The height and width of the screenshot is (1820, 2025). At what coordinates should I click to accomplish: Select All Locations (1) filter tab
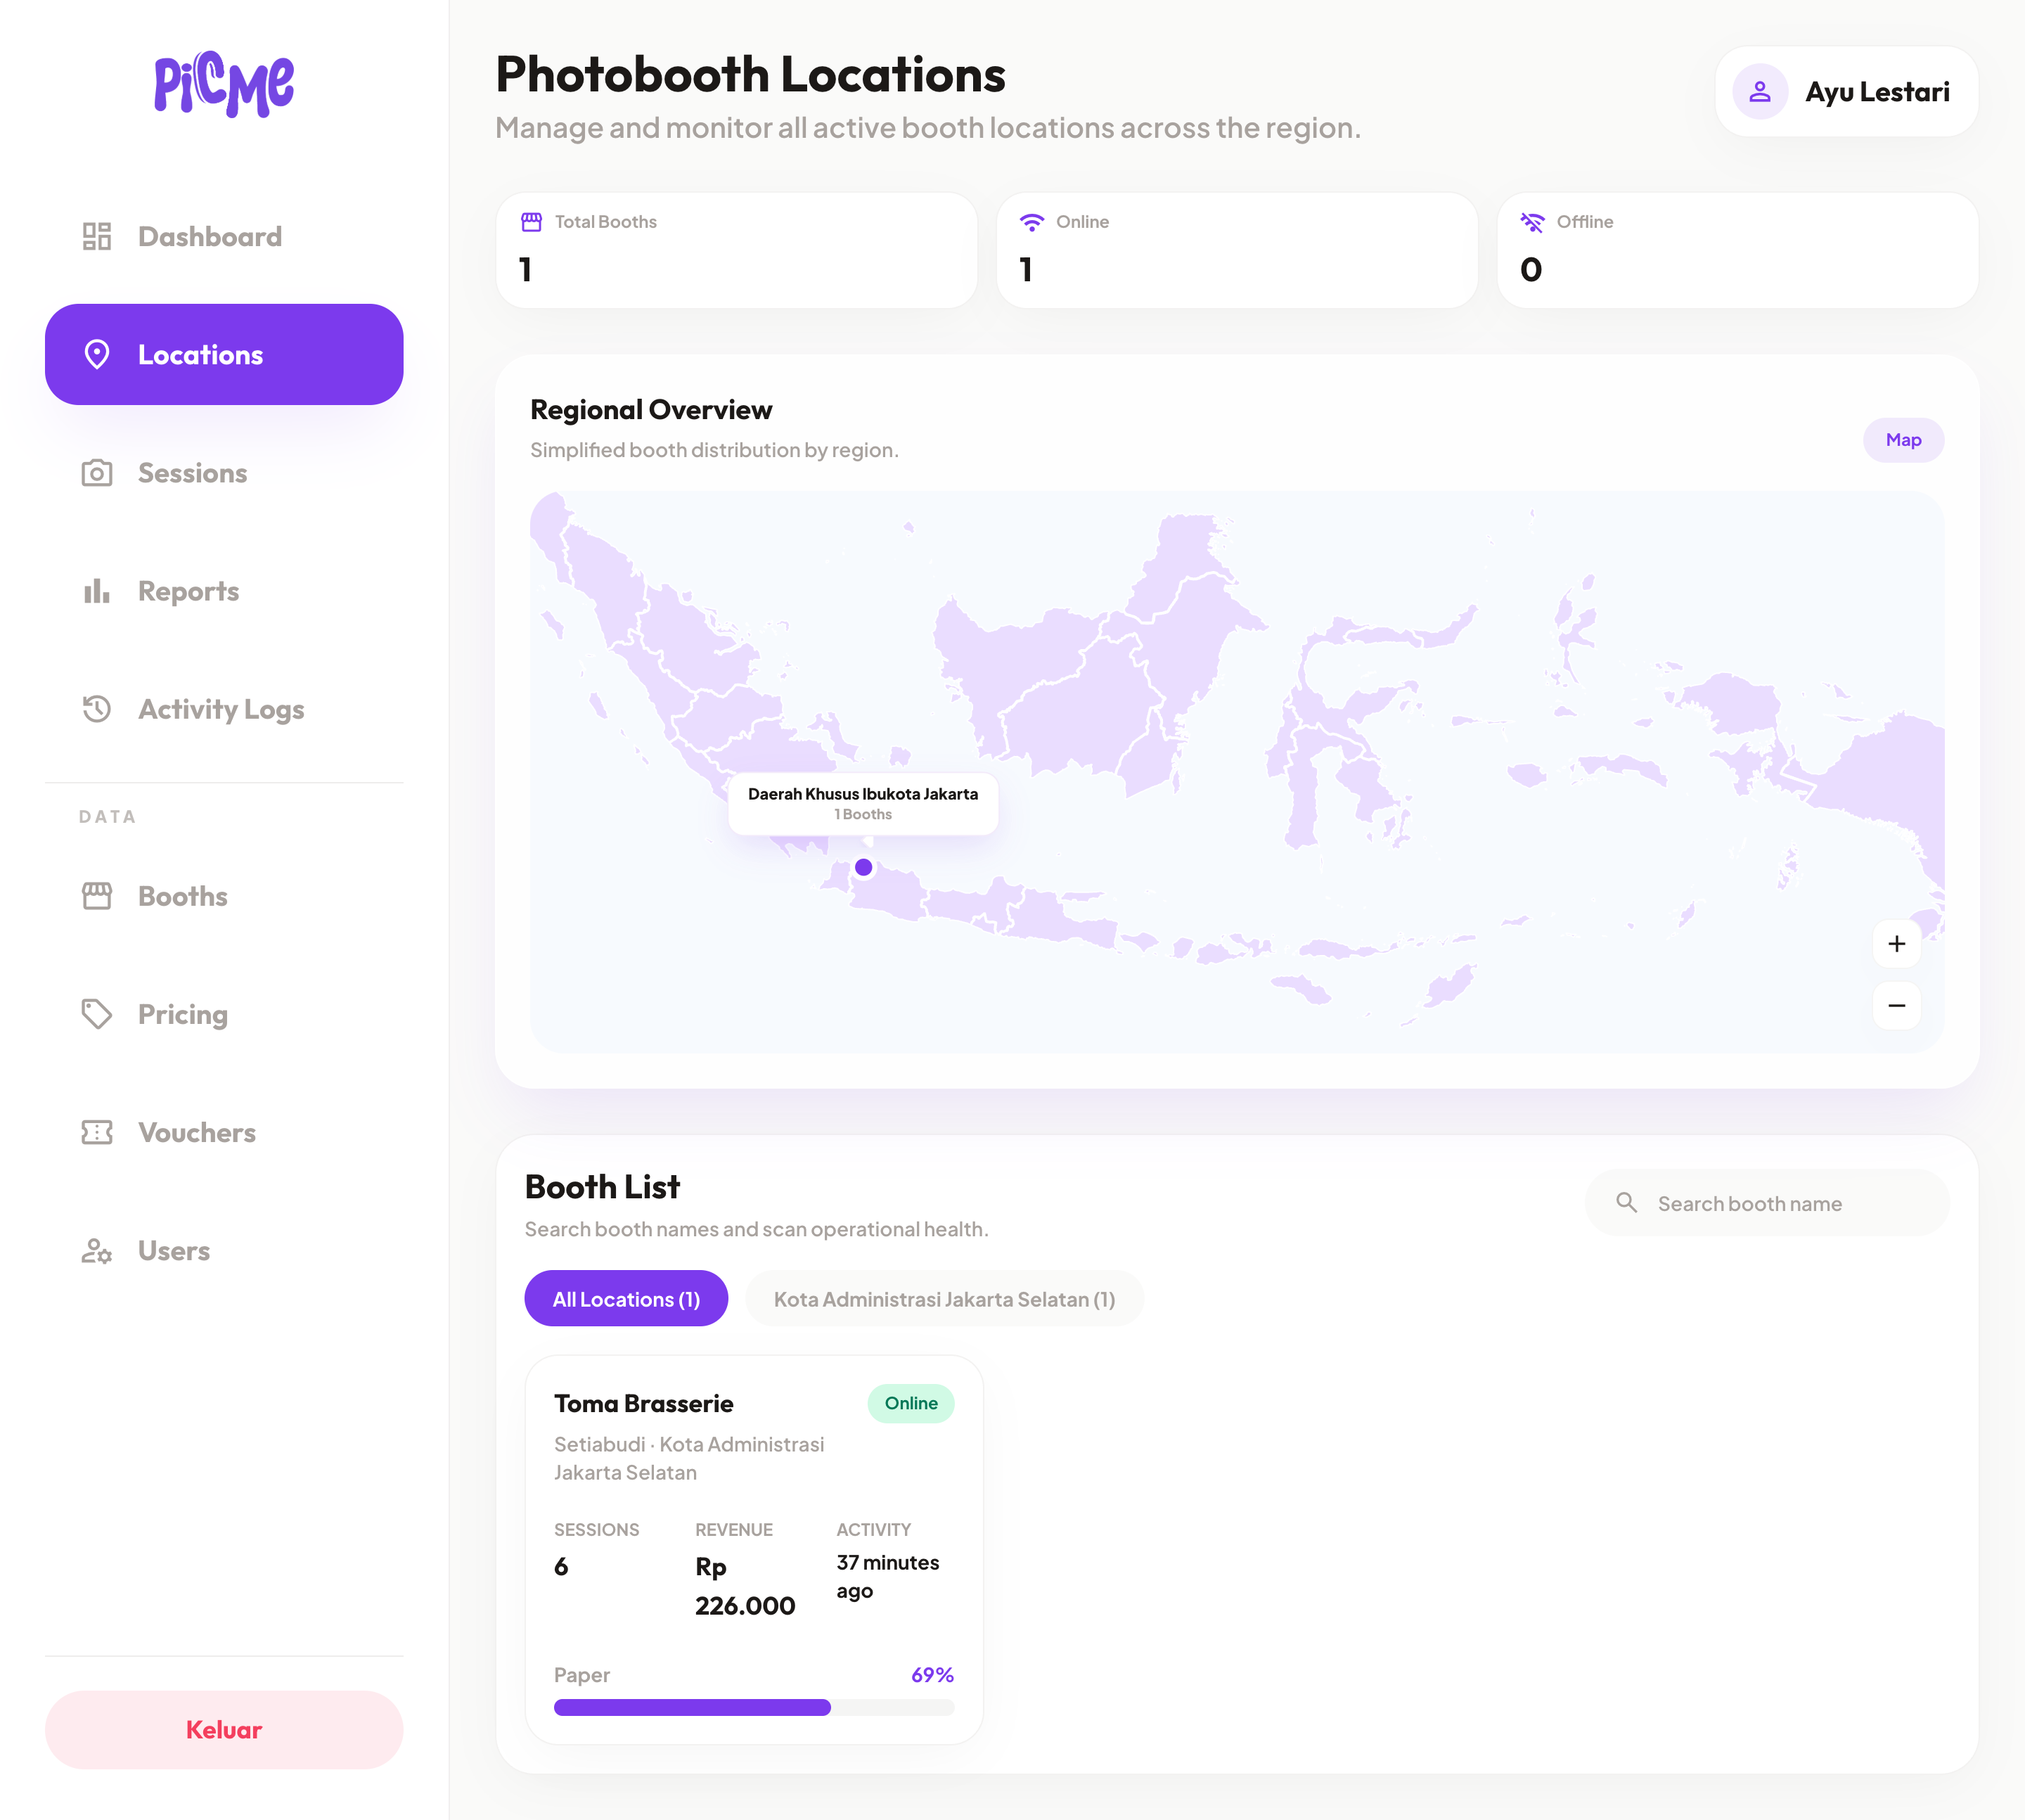pos(626,1299)
